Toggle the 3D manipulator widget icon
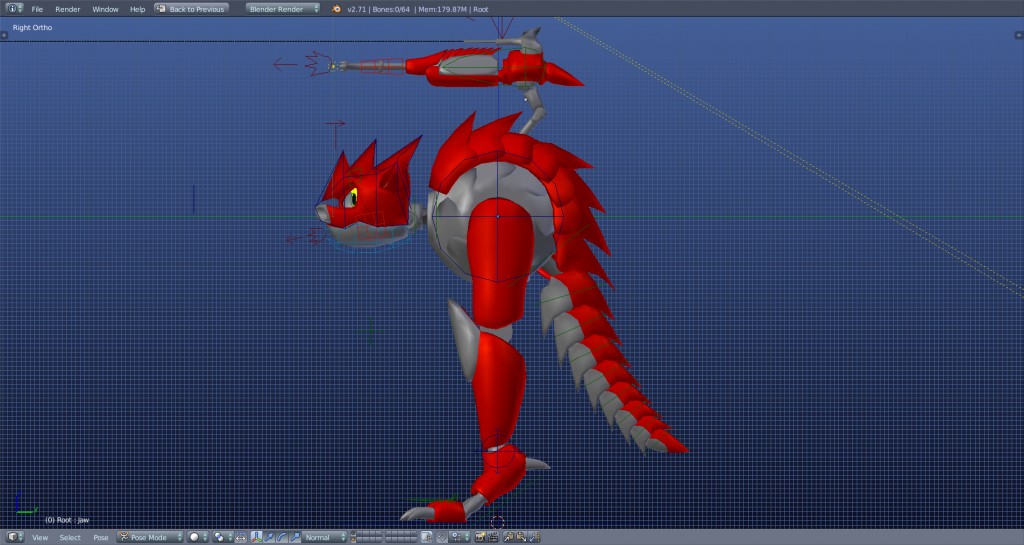The width and height of the screenshot is (1024, 545). point(256,537)
